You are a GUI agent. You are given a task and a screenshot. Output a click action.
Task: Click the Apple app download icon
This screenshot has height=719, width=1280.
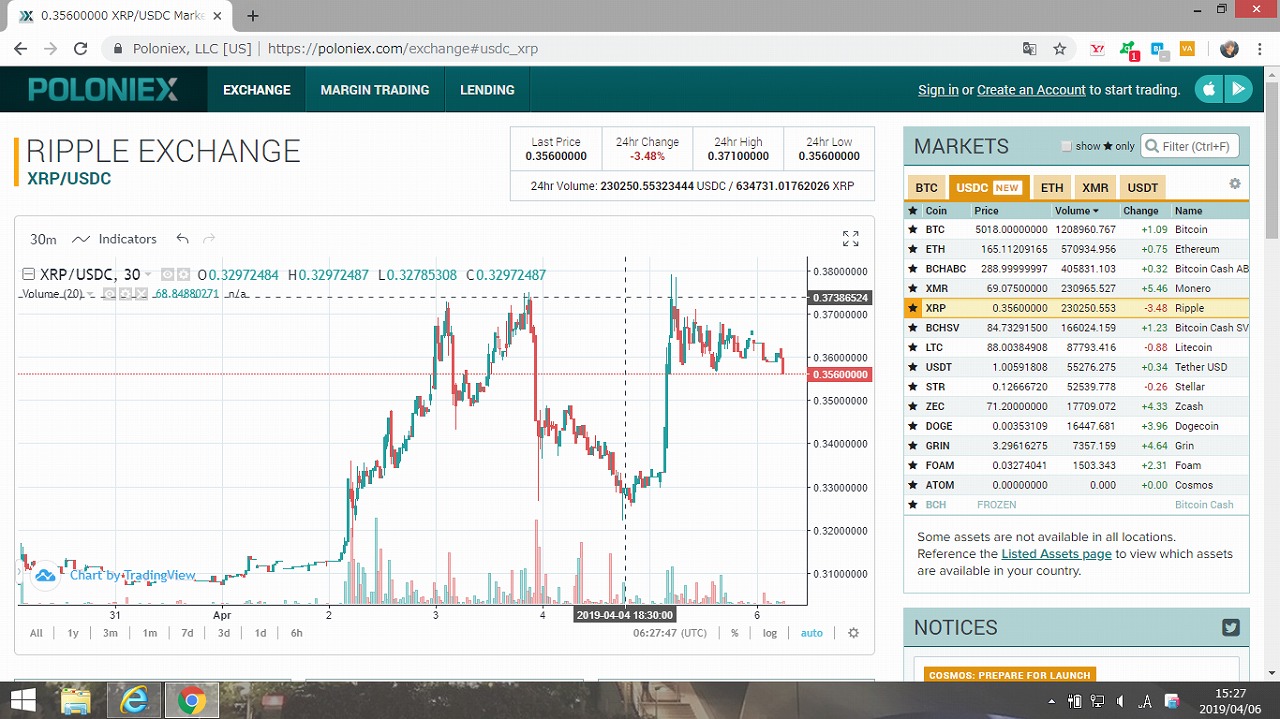1208,89
